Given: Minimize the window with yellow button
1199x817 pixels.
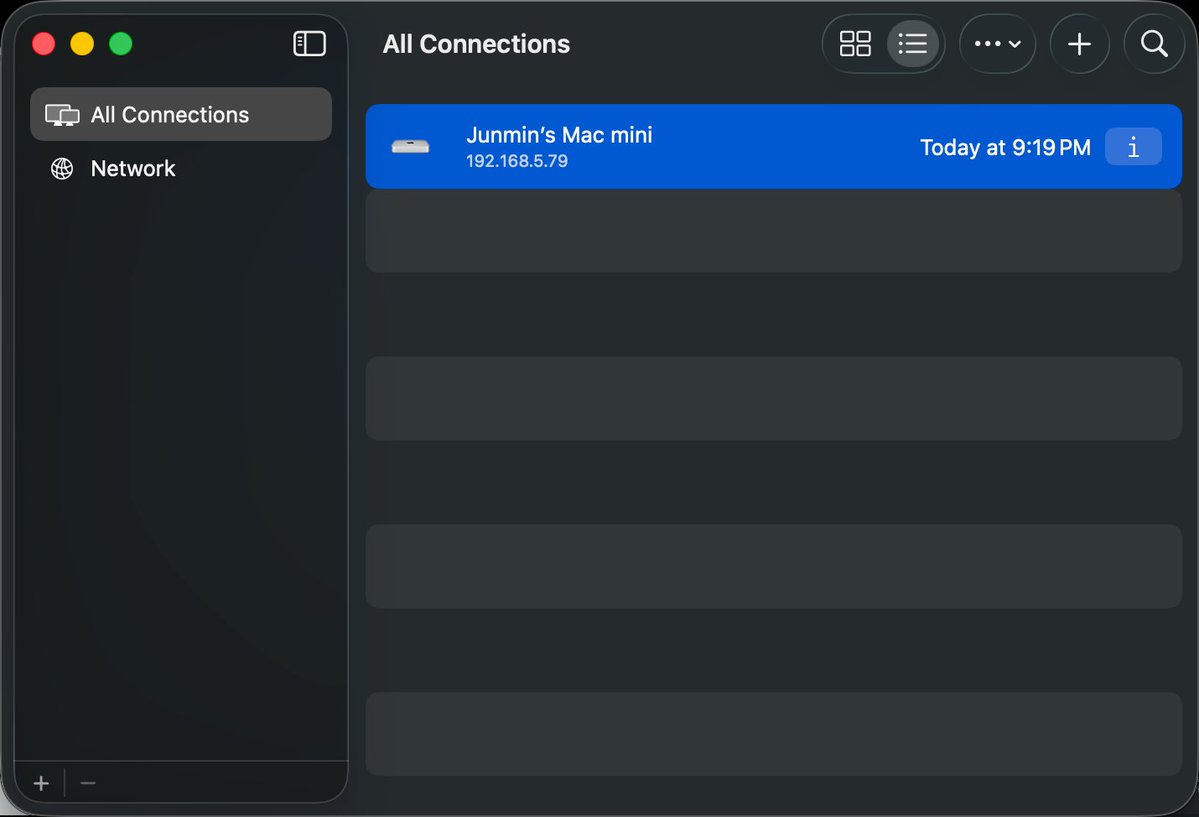Looking at the screenshot, I should coord(82,44).
